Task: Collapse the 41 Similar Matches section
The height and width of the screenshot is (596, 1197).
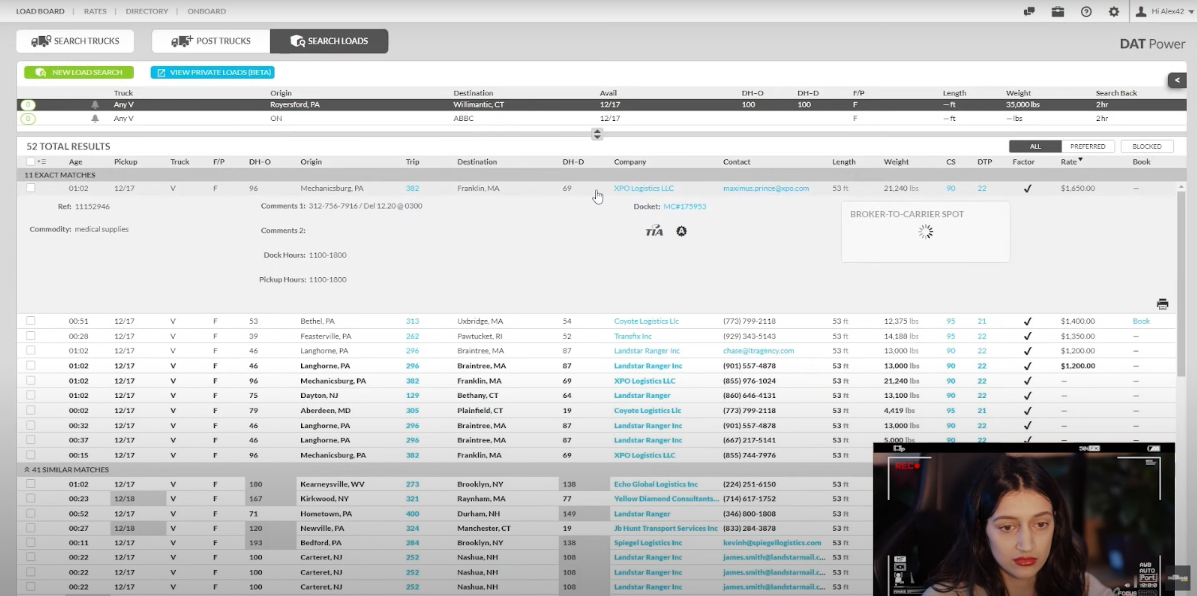Action: pyautogui.click(x=28, y=469)
